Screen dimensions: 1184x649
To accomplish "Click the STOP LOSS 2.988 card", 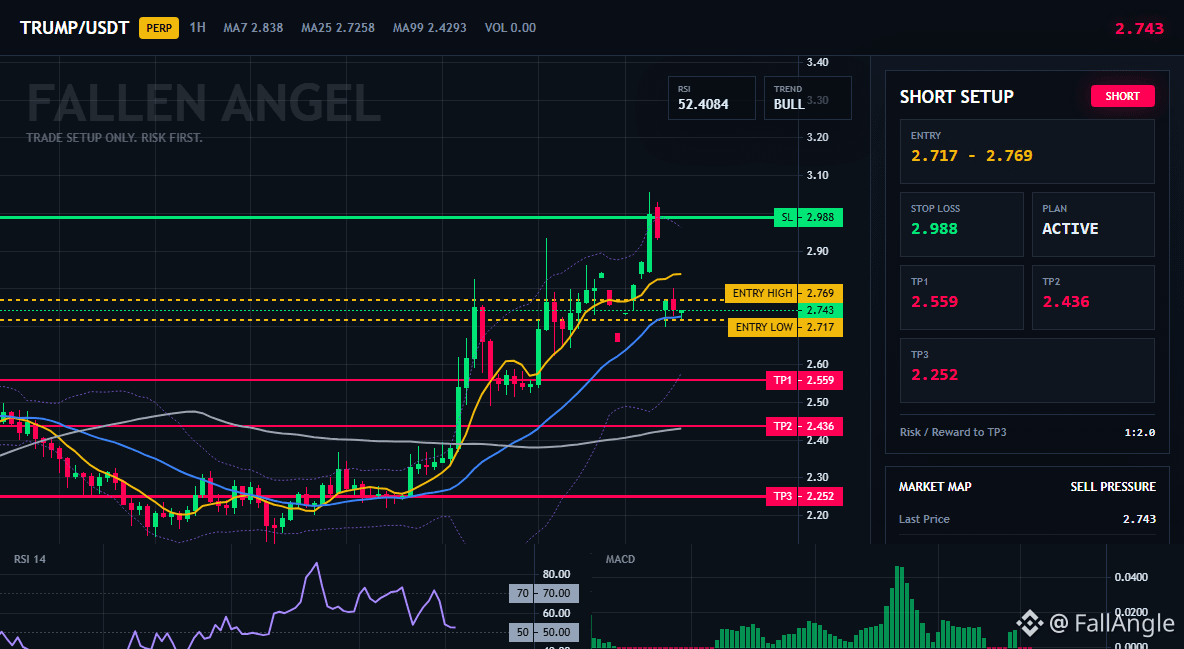I will coord(961,224).
